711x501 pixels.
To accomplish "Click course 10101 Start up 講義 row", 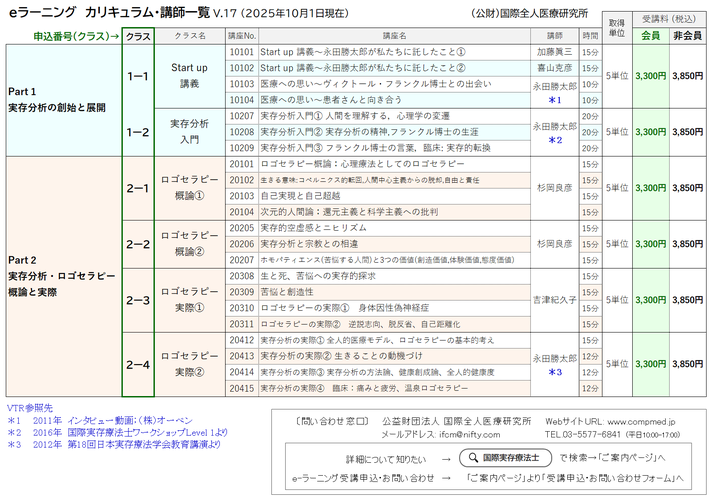I will pyautogui.click(x=378, y=52).
